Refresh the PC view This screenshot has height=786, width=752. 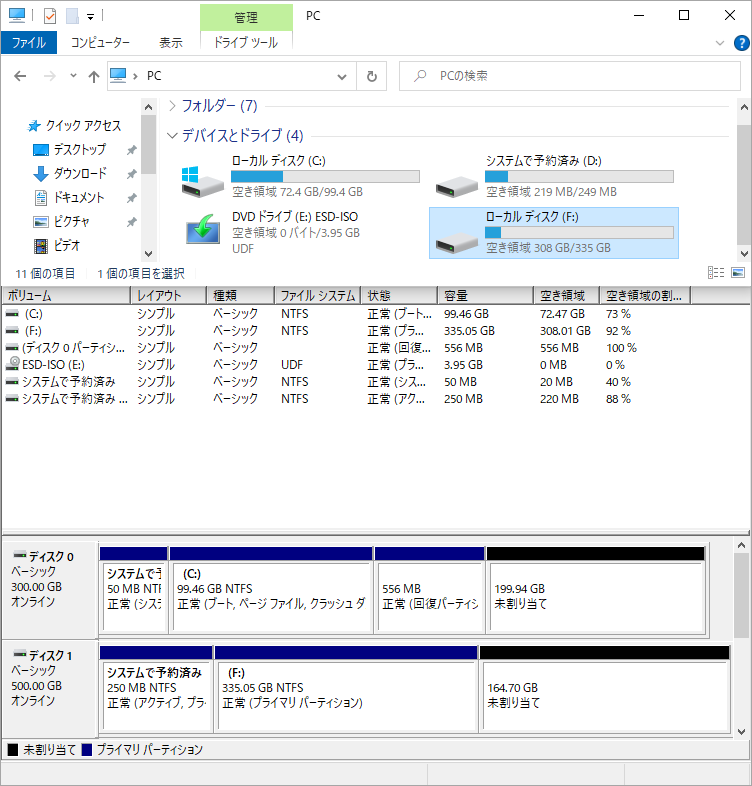371,76
